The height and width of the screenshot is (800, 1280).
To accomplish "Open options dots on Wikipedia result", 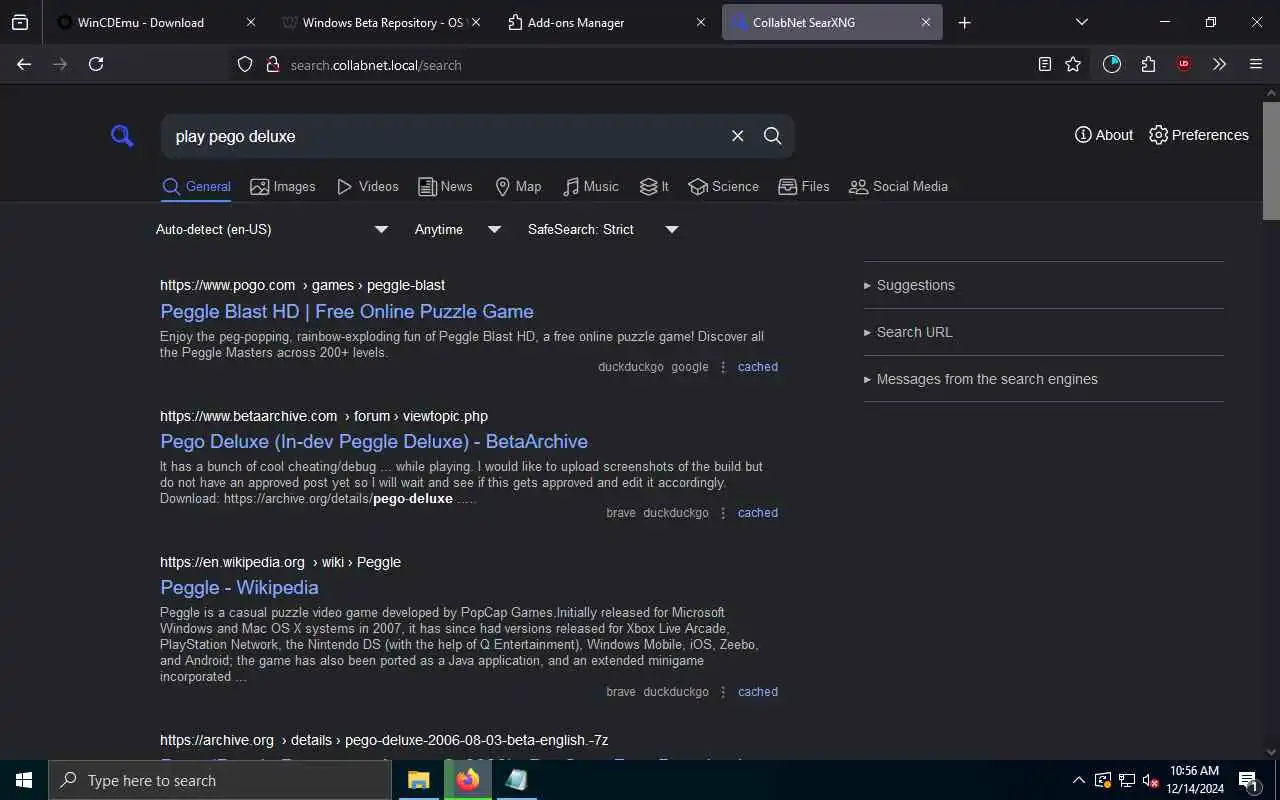I will 723,692.
